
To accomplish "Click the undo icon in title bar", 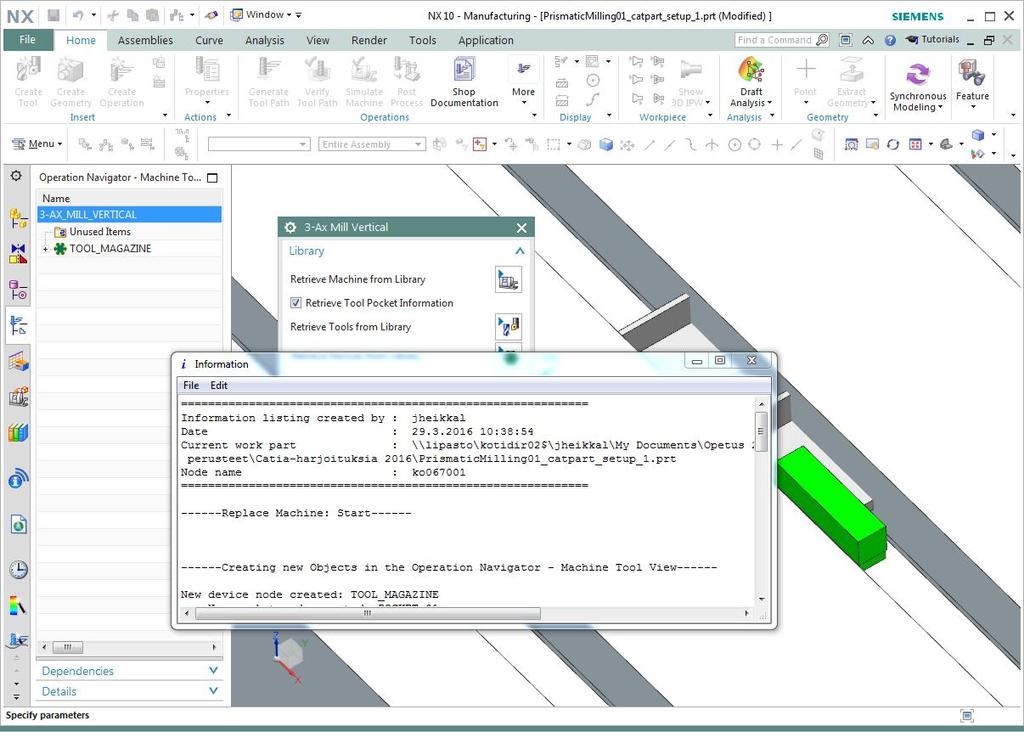I will (x=78, y=15).
